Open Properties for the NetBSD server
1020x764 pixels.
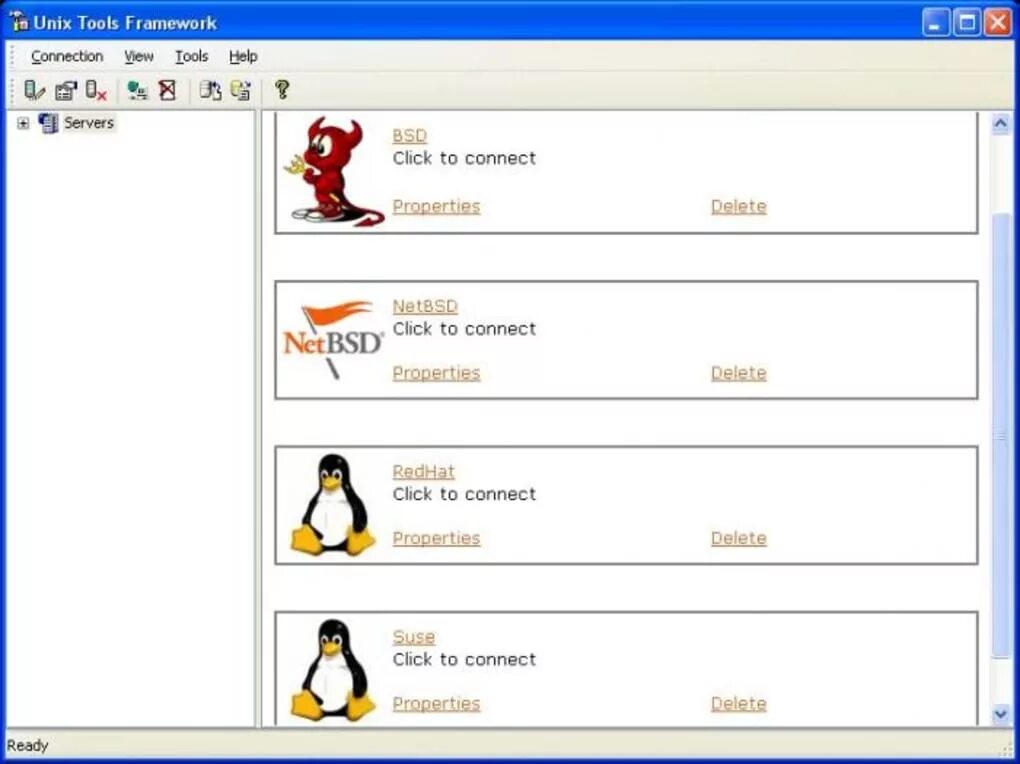pos(436,373)
